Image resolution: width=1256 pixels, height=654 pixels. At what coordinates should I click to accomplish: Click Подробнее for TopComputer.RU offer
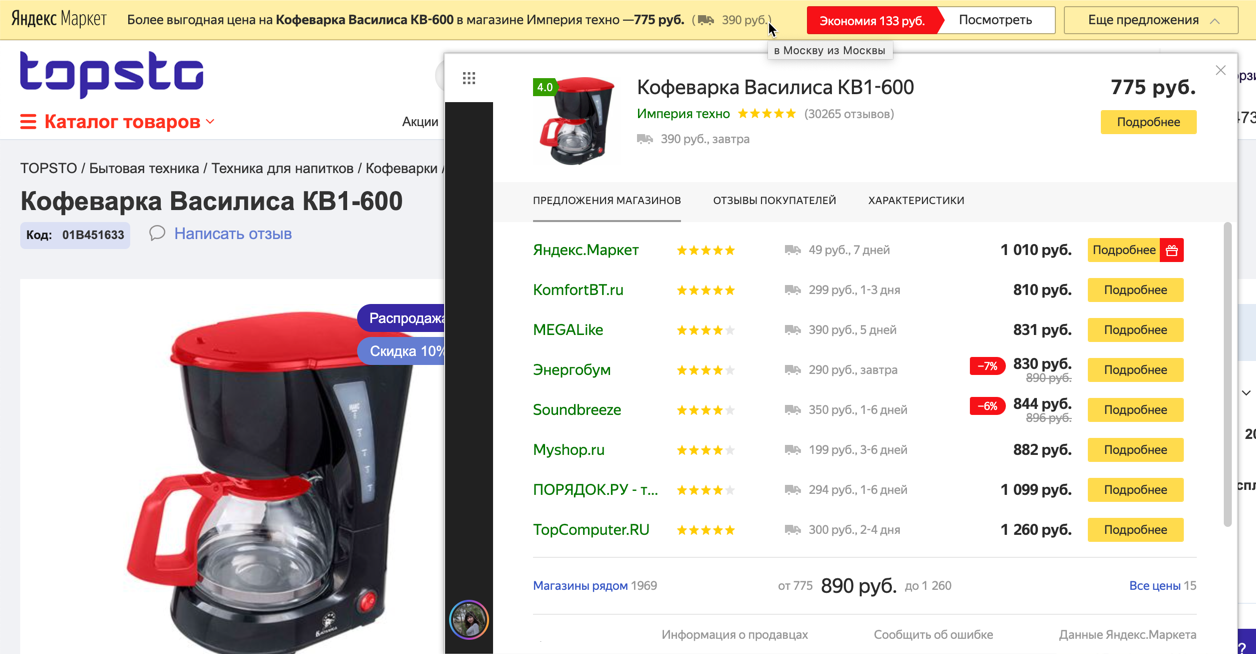1136,530
